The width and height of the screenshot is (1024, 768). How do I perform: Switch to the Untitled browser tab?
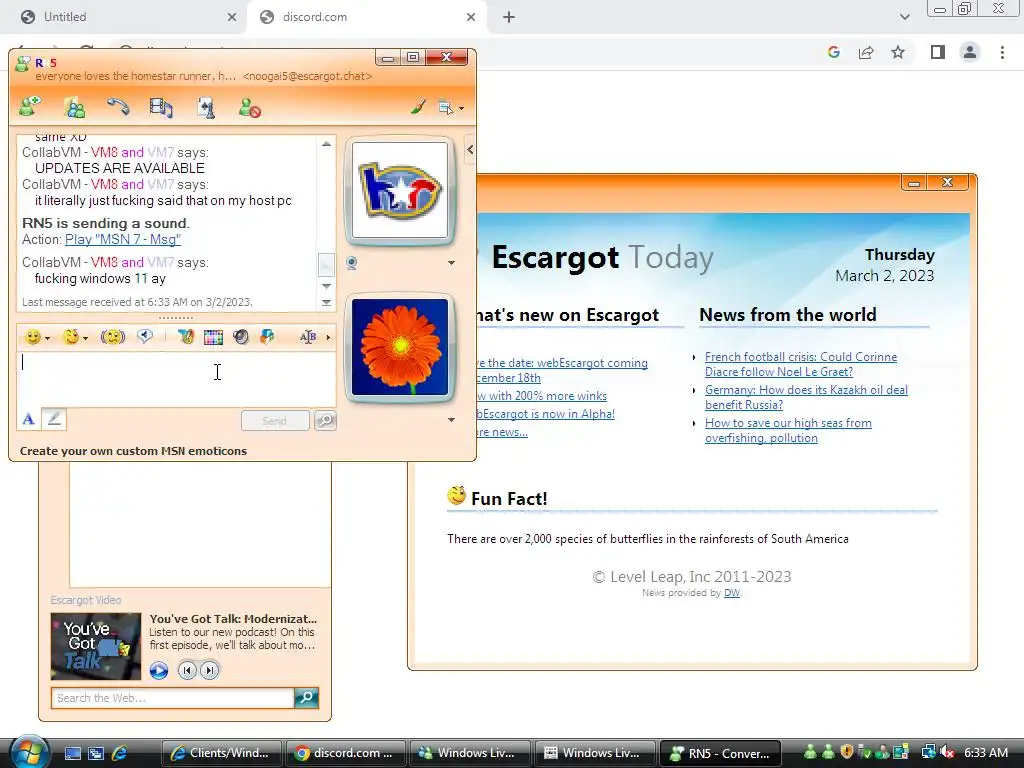click(x=123, y=17)
